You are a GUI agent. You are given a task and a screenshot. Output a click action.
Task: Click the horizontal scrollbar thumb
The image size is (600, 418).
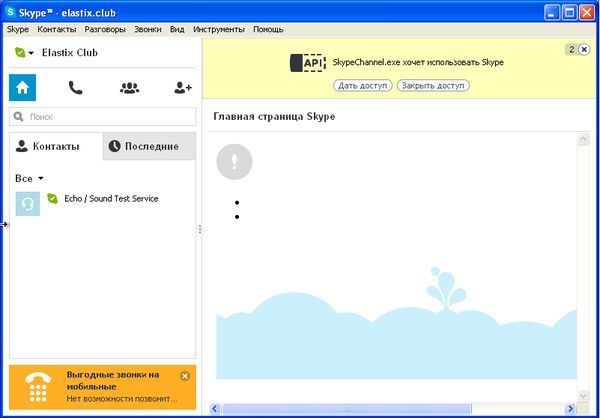345,408
